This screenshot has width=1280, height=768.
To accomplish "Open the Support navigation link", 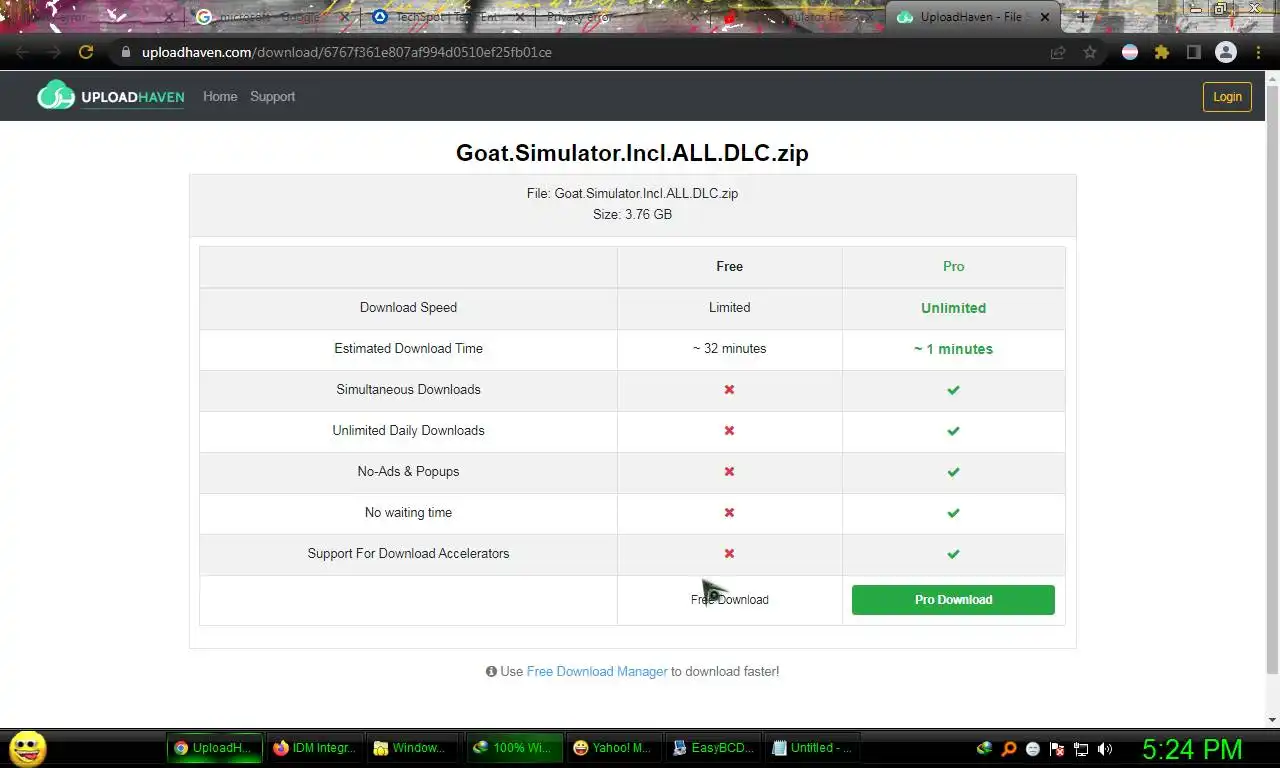I will tap(272, 96).
